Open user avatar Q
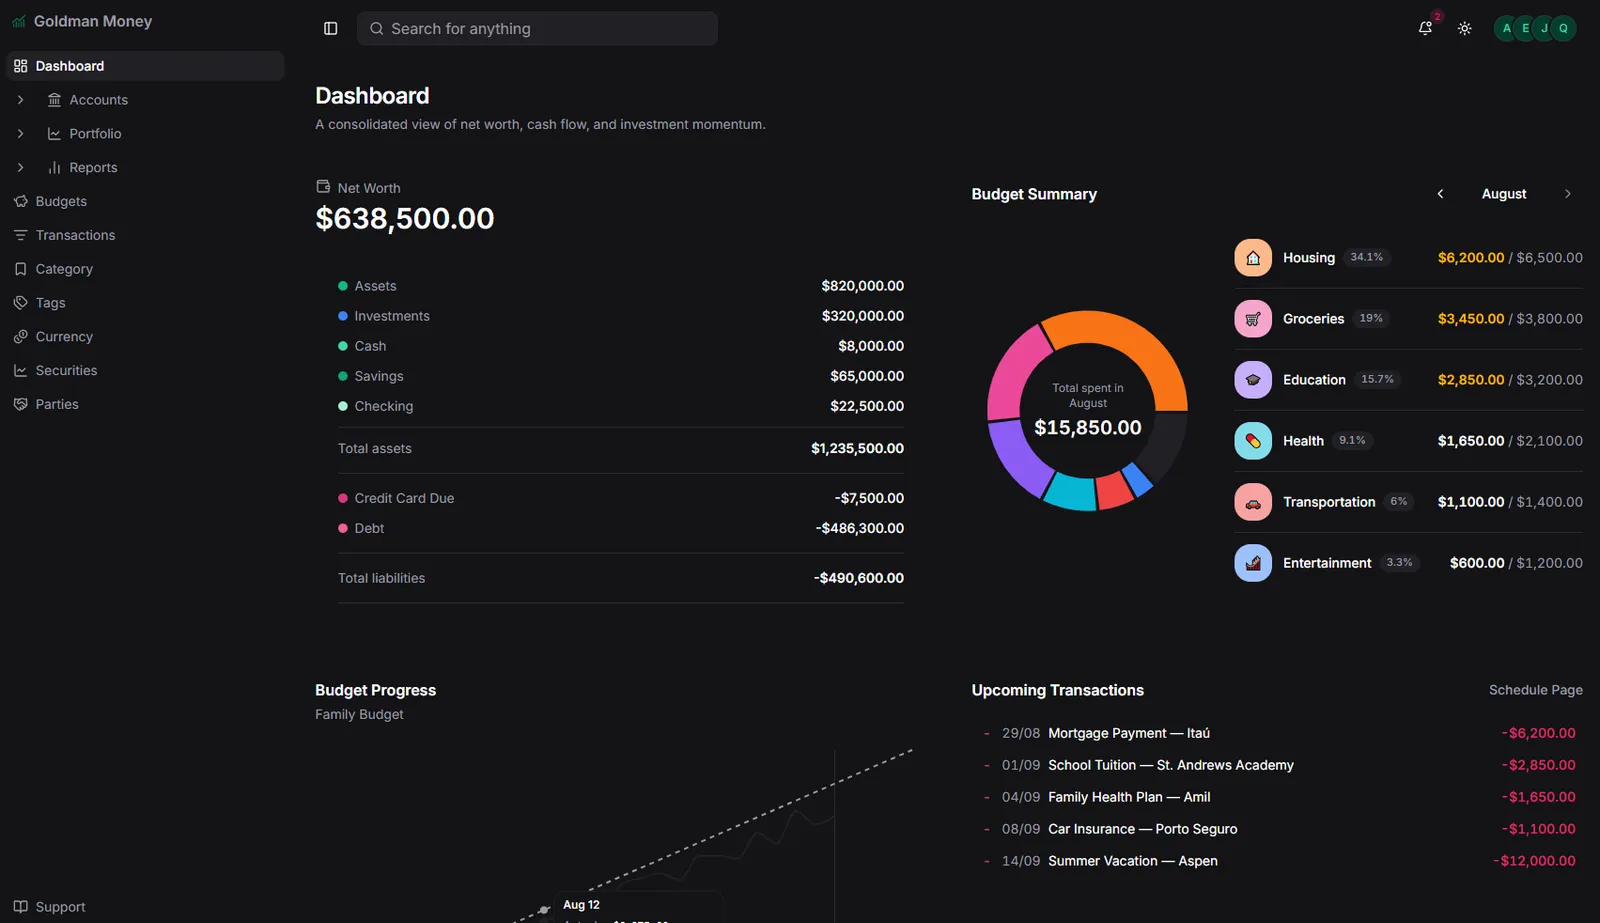The width and height of the screenshot is (1600, 923). pyautogui.click(x=1564, y=28)
